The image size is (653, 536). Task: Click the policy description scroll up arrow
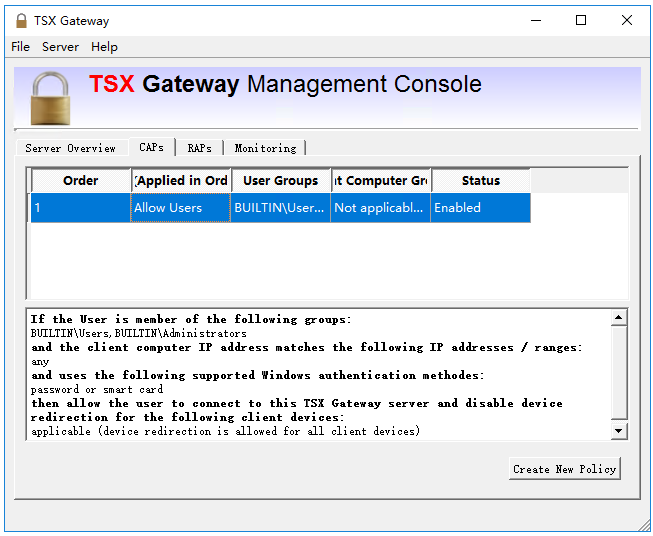(x=619, y=318)
